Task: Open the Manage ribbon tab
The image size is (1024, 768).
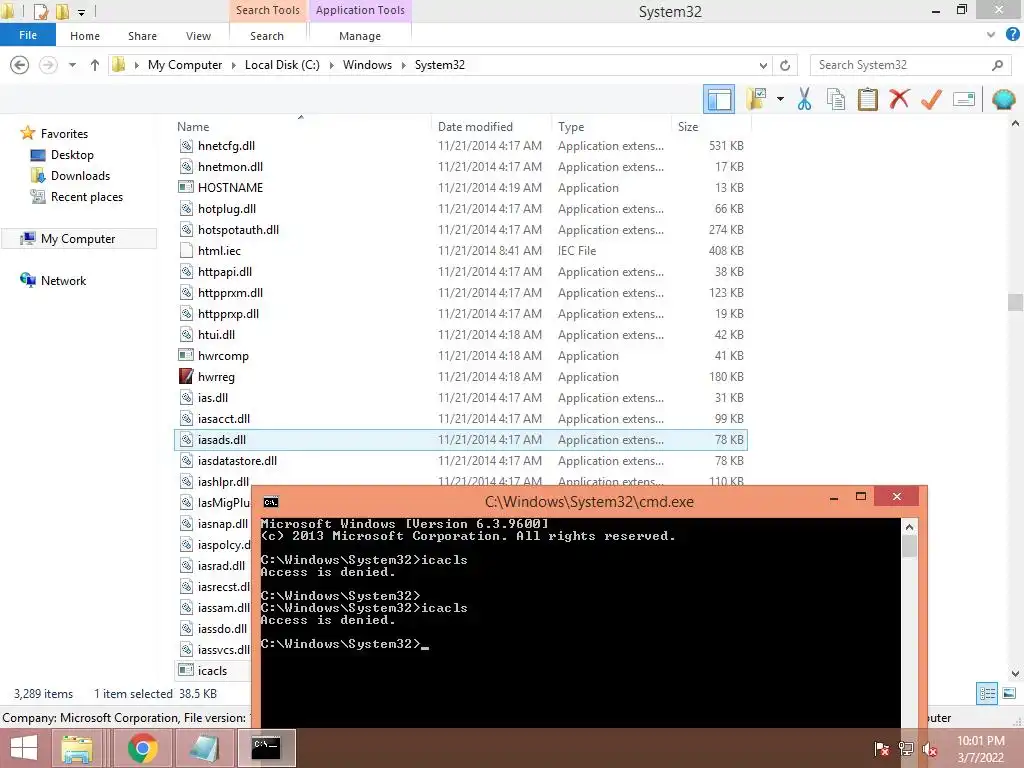Action: point(360,36)
